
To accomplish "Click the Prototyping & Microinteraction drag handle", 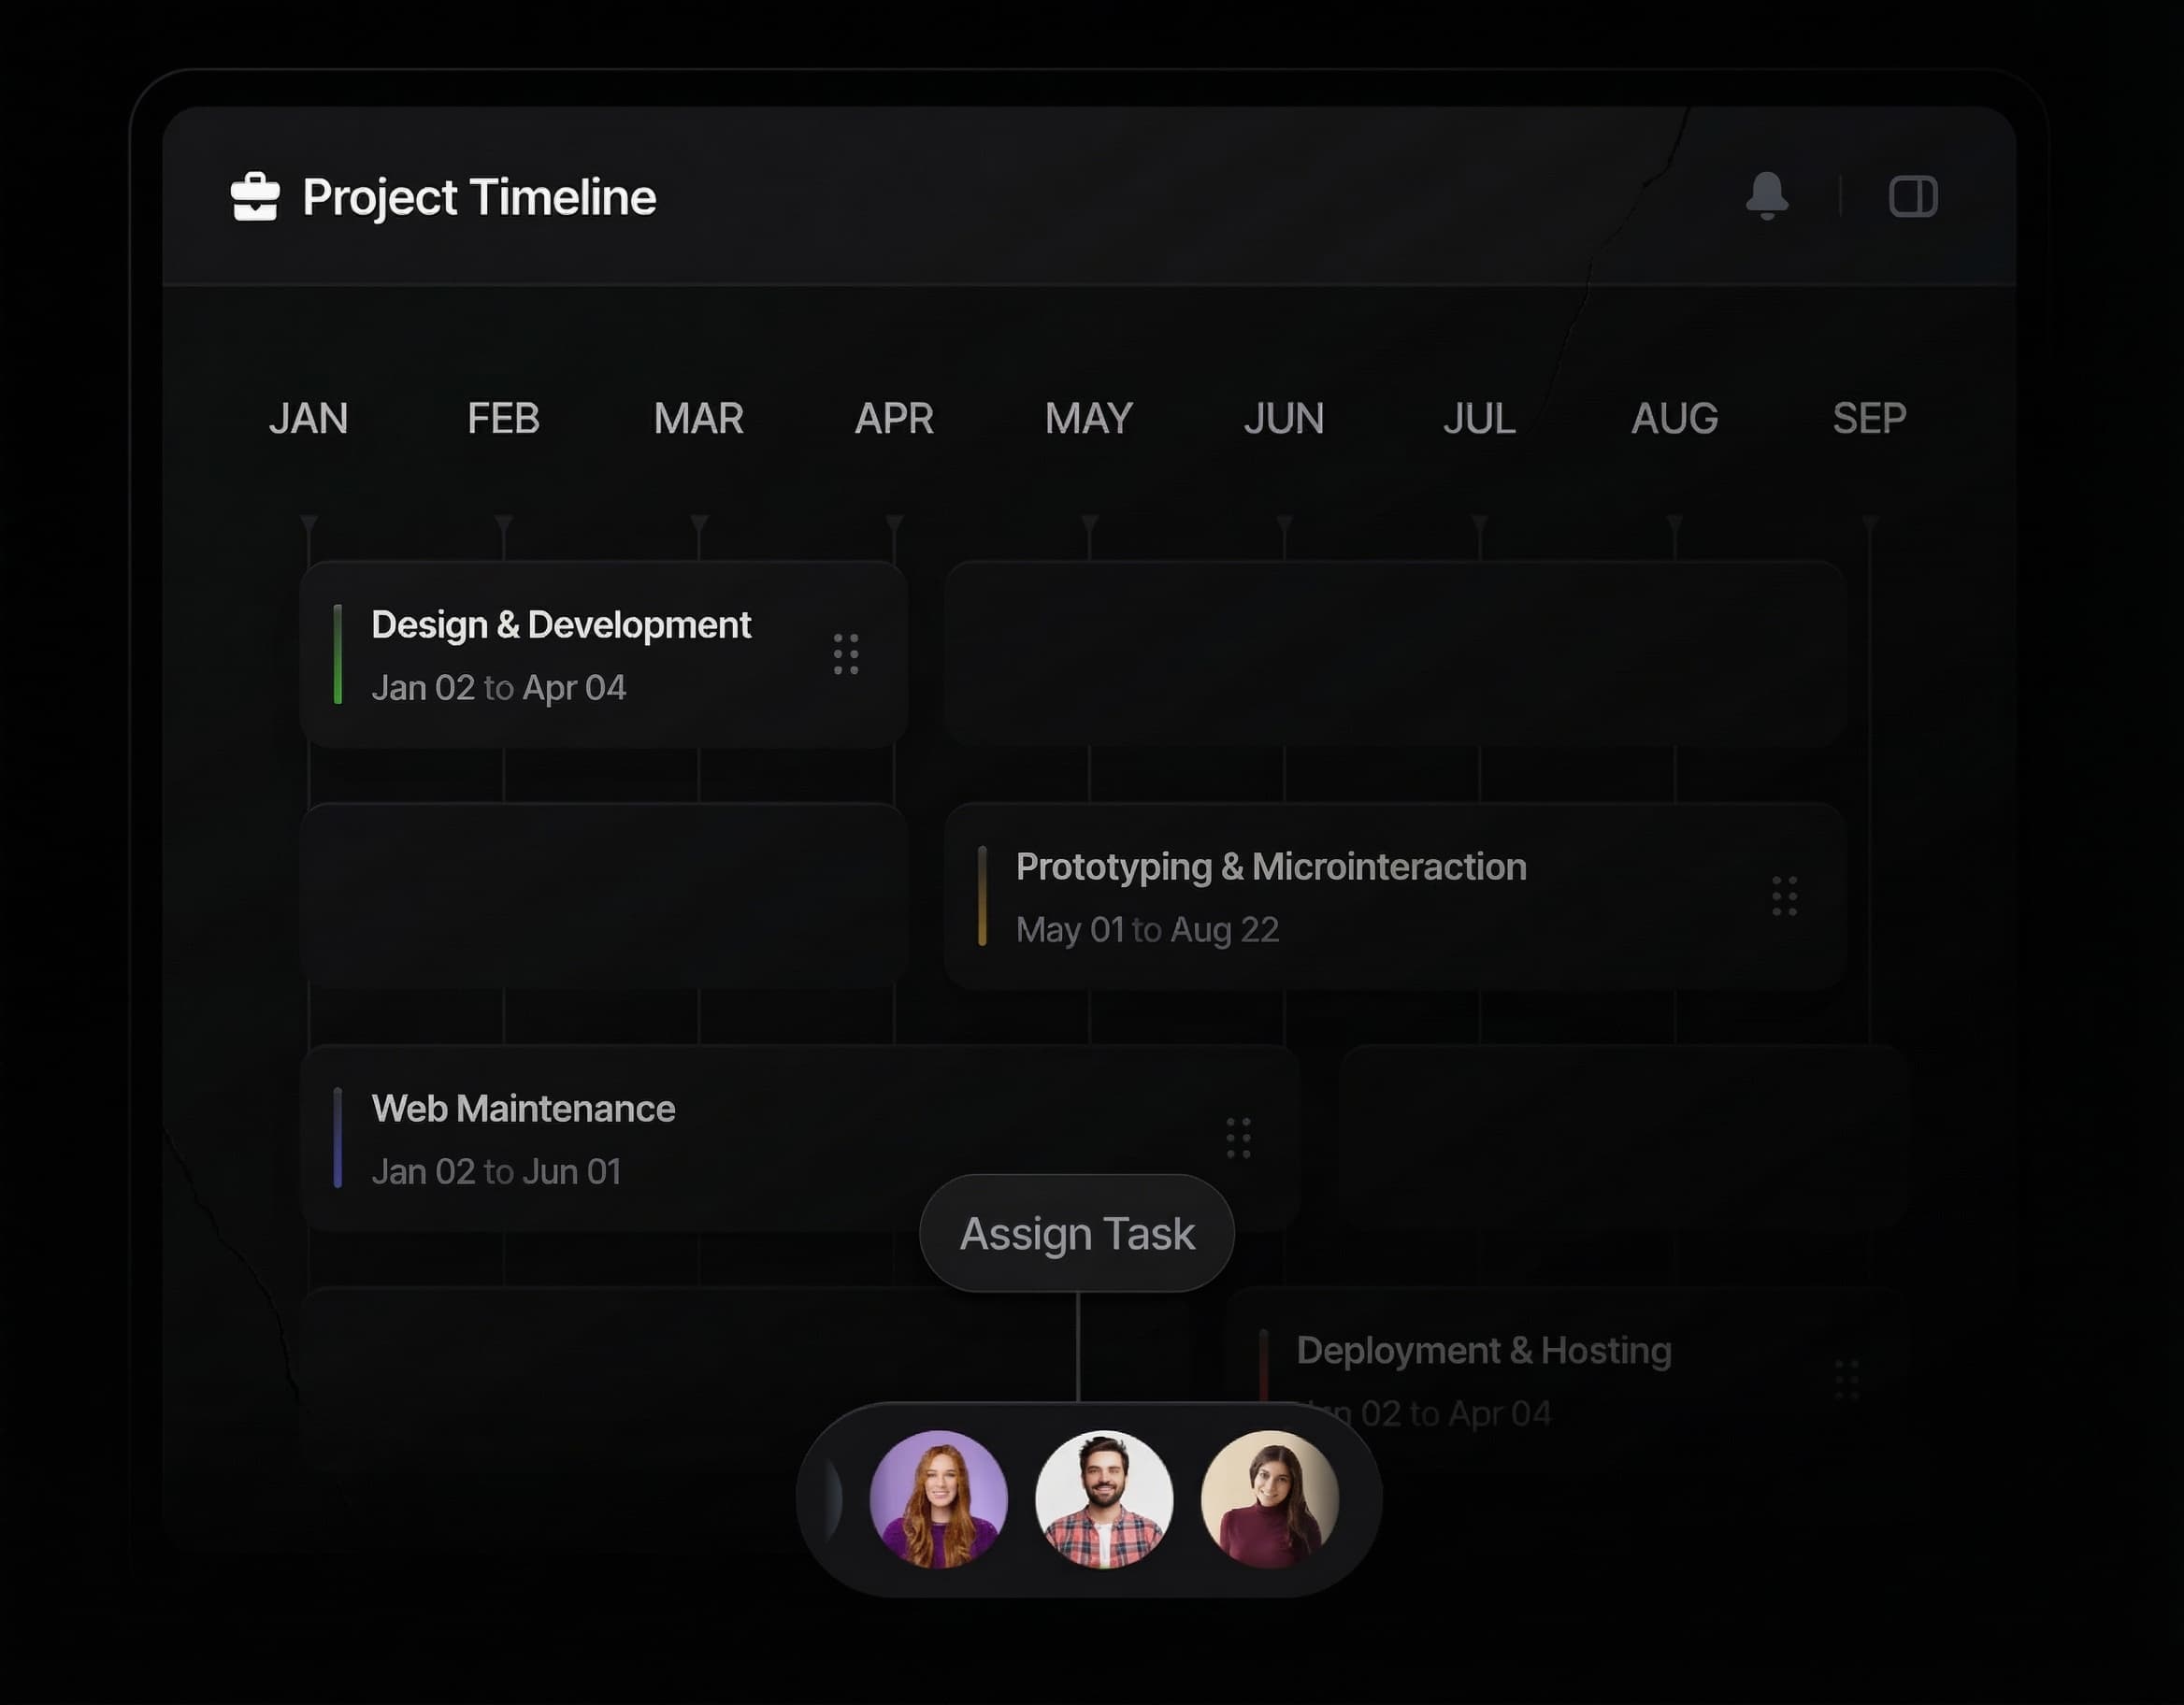I will [1784, 896].
